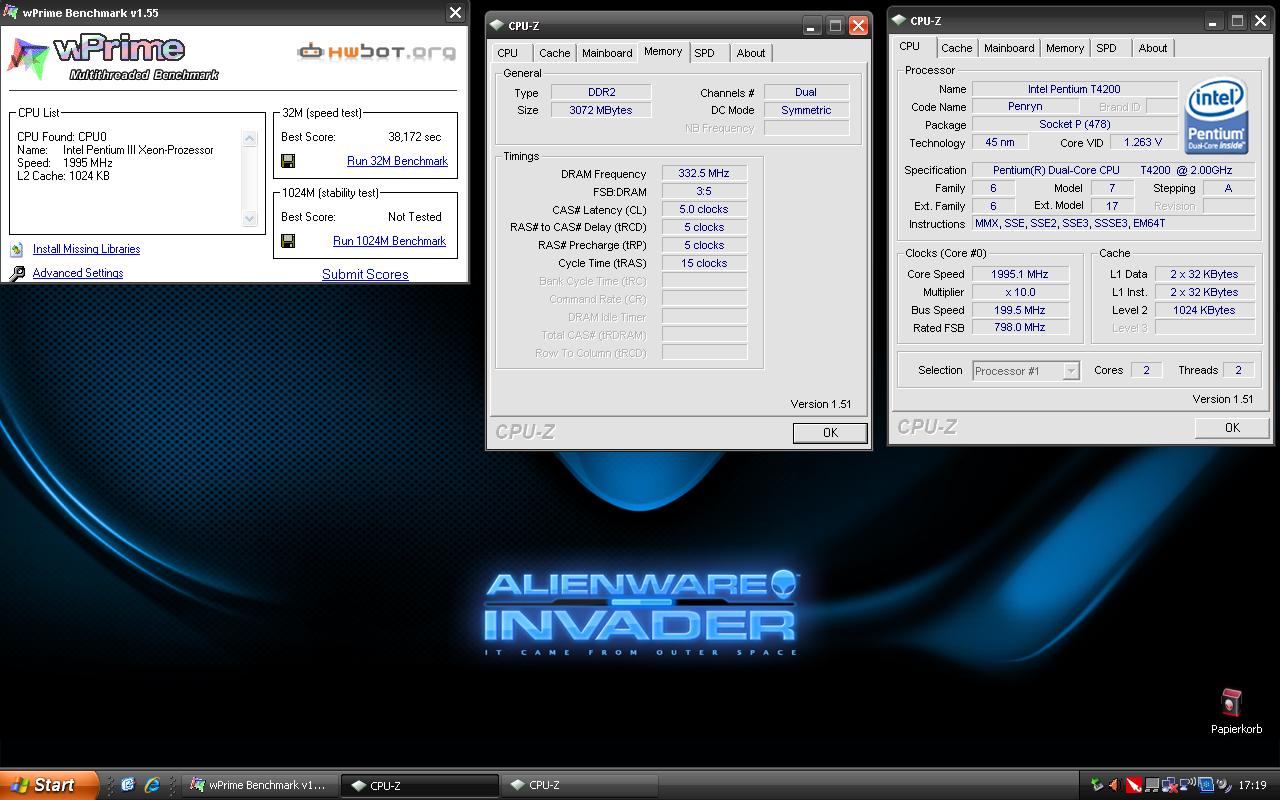
Task: Click the Advanced Settings wrench icon
Action: click(x=17, y=273)
